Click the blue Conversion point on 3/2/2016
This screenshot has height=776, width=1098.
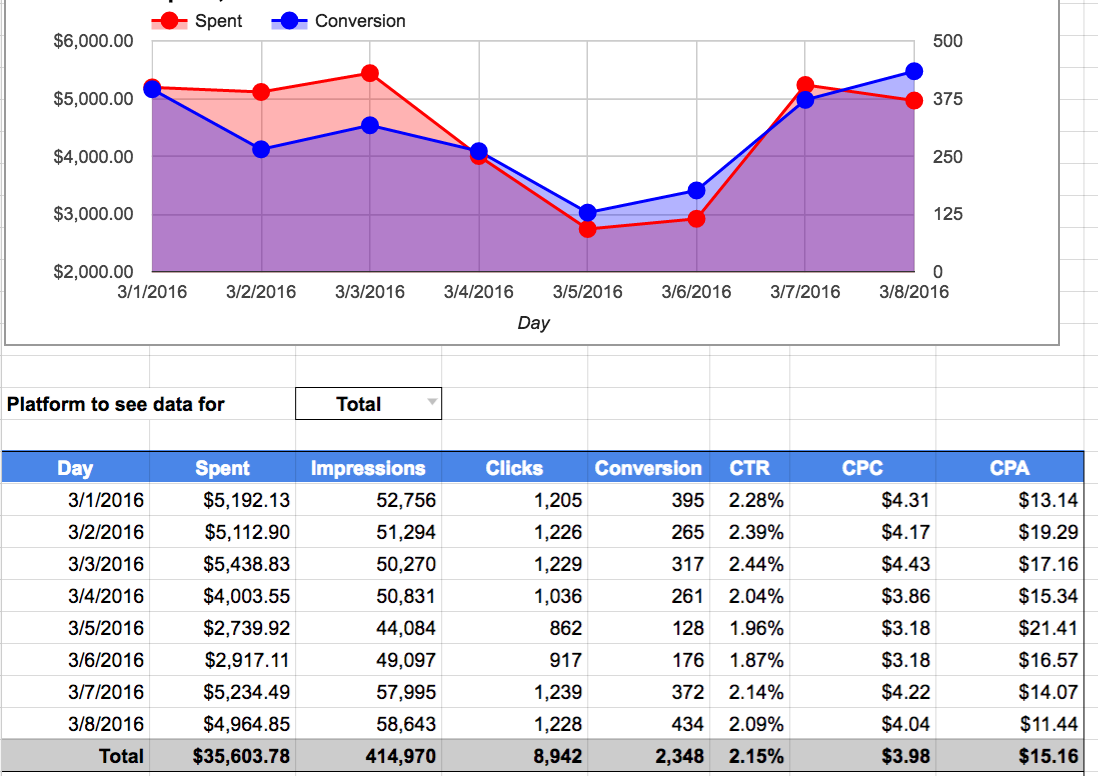point(261,149)
